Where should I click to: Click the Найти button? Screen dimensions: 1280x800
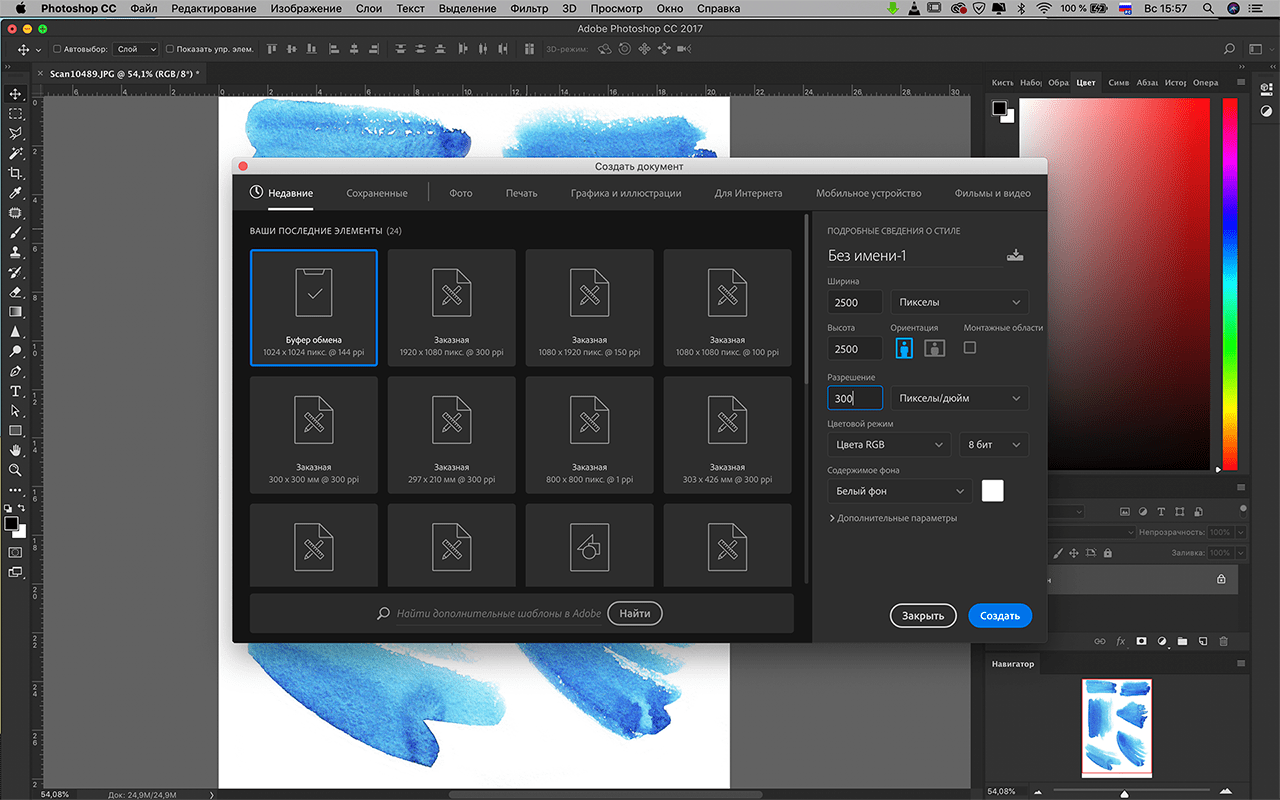pyautogui.click(x=635, y=613)
